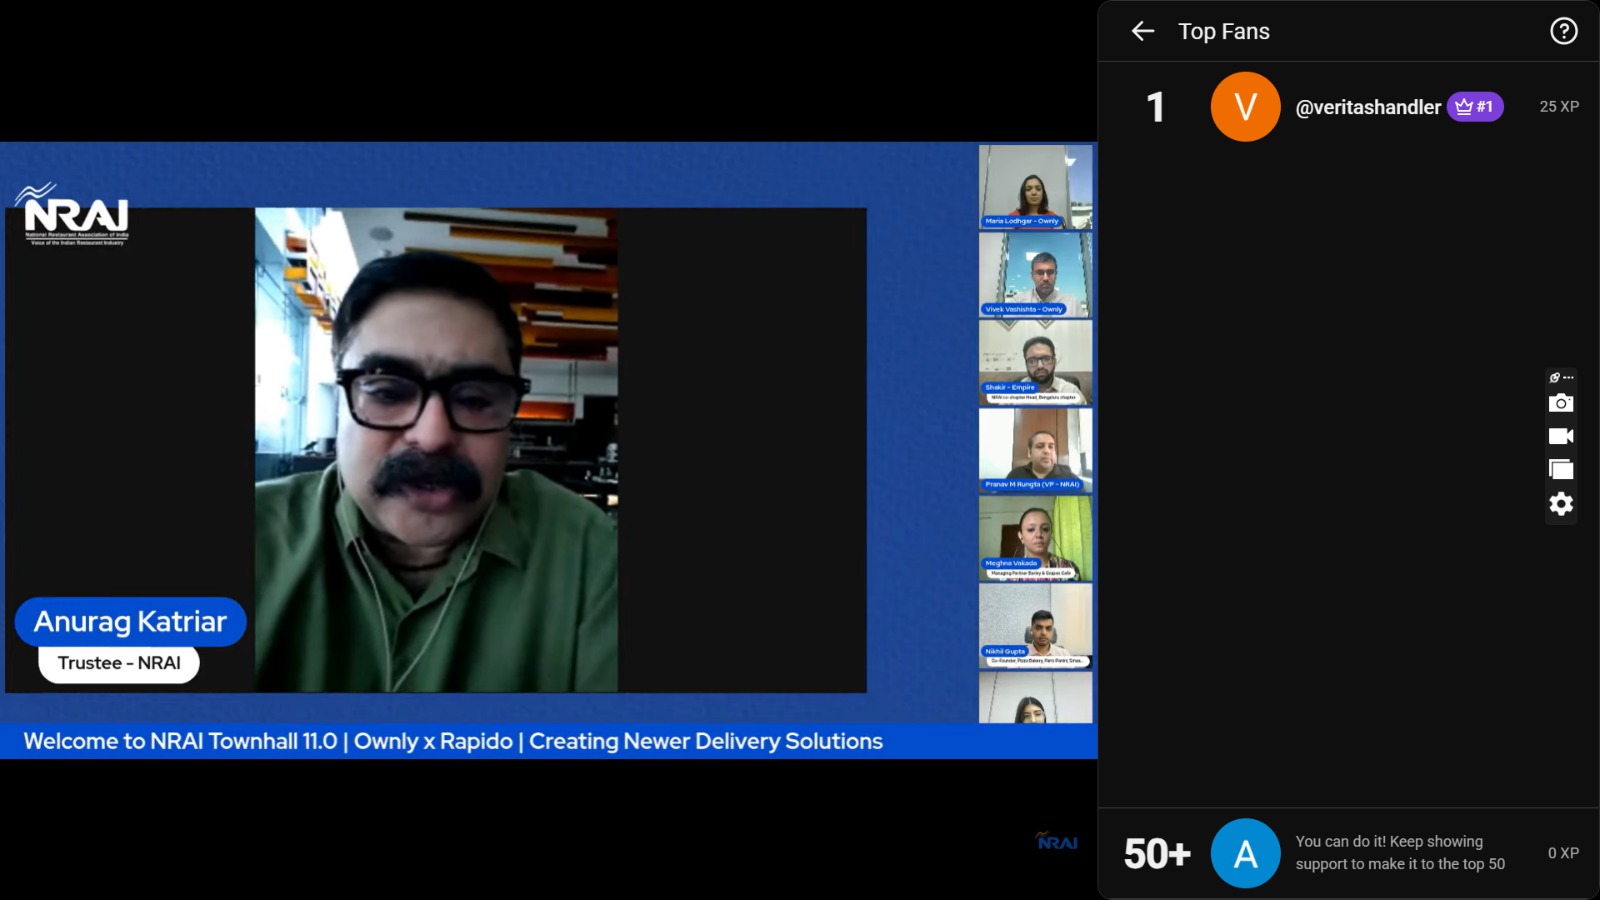Open the @veritashandler username
The image size is (1600, 900).
point(1367,107)
